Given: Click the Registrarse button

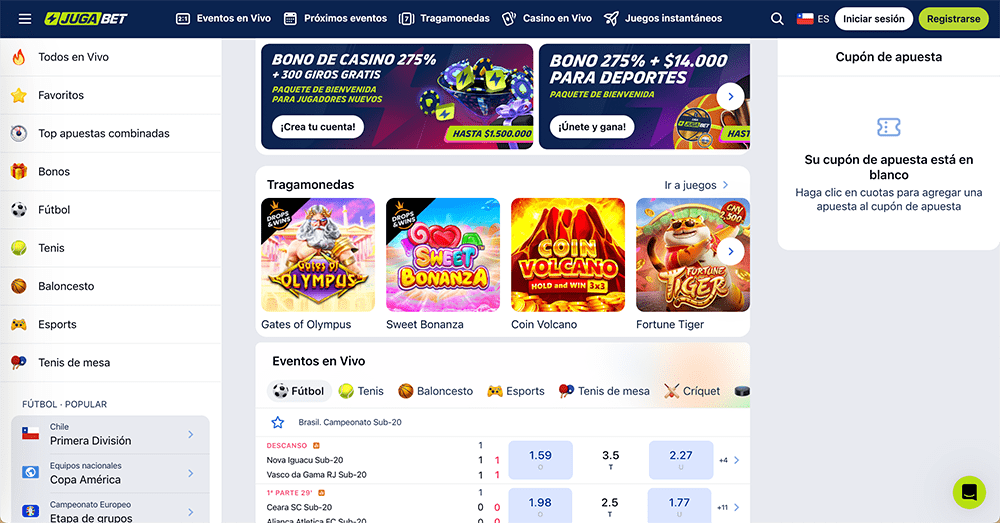Looking at the screenshot, I should pyautogui.click(x=953, y=19).
